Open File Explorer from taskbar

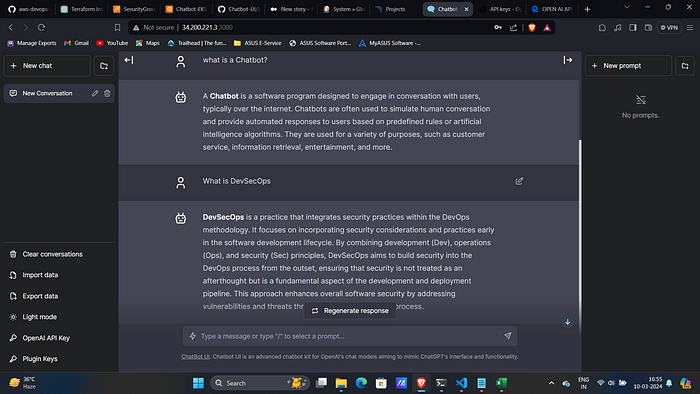[341, 383]
